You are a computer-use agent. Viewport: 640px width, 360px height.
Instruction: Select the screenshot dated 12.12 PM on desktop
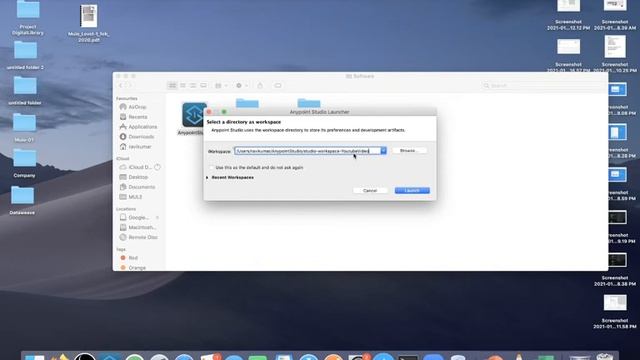[x=568, y=7]
